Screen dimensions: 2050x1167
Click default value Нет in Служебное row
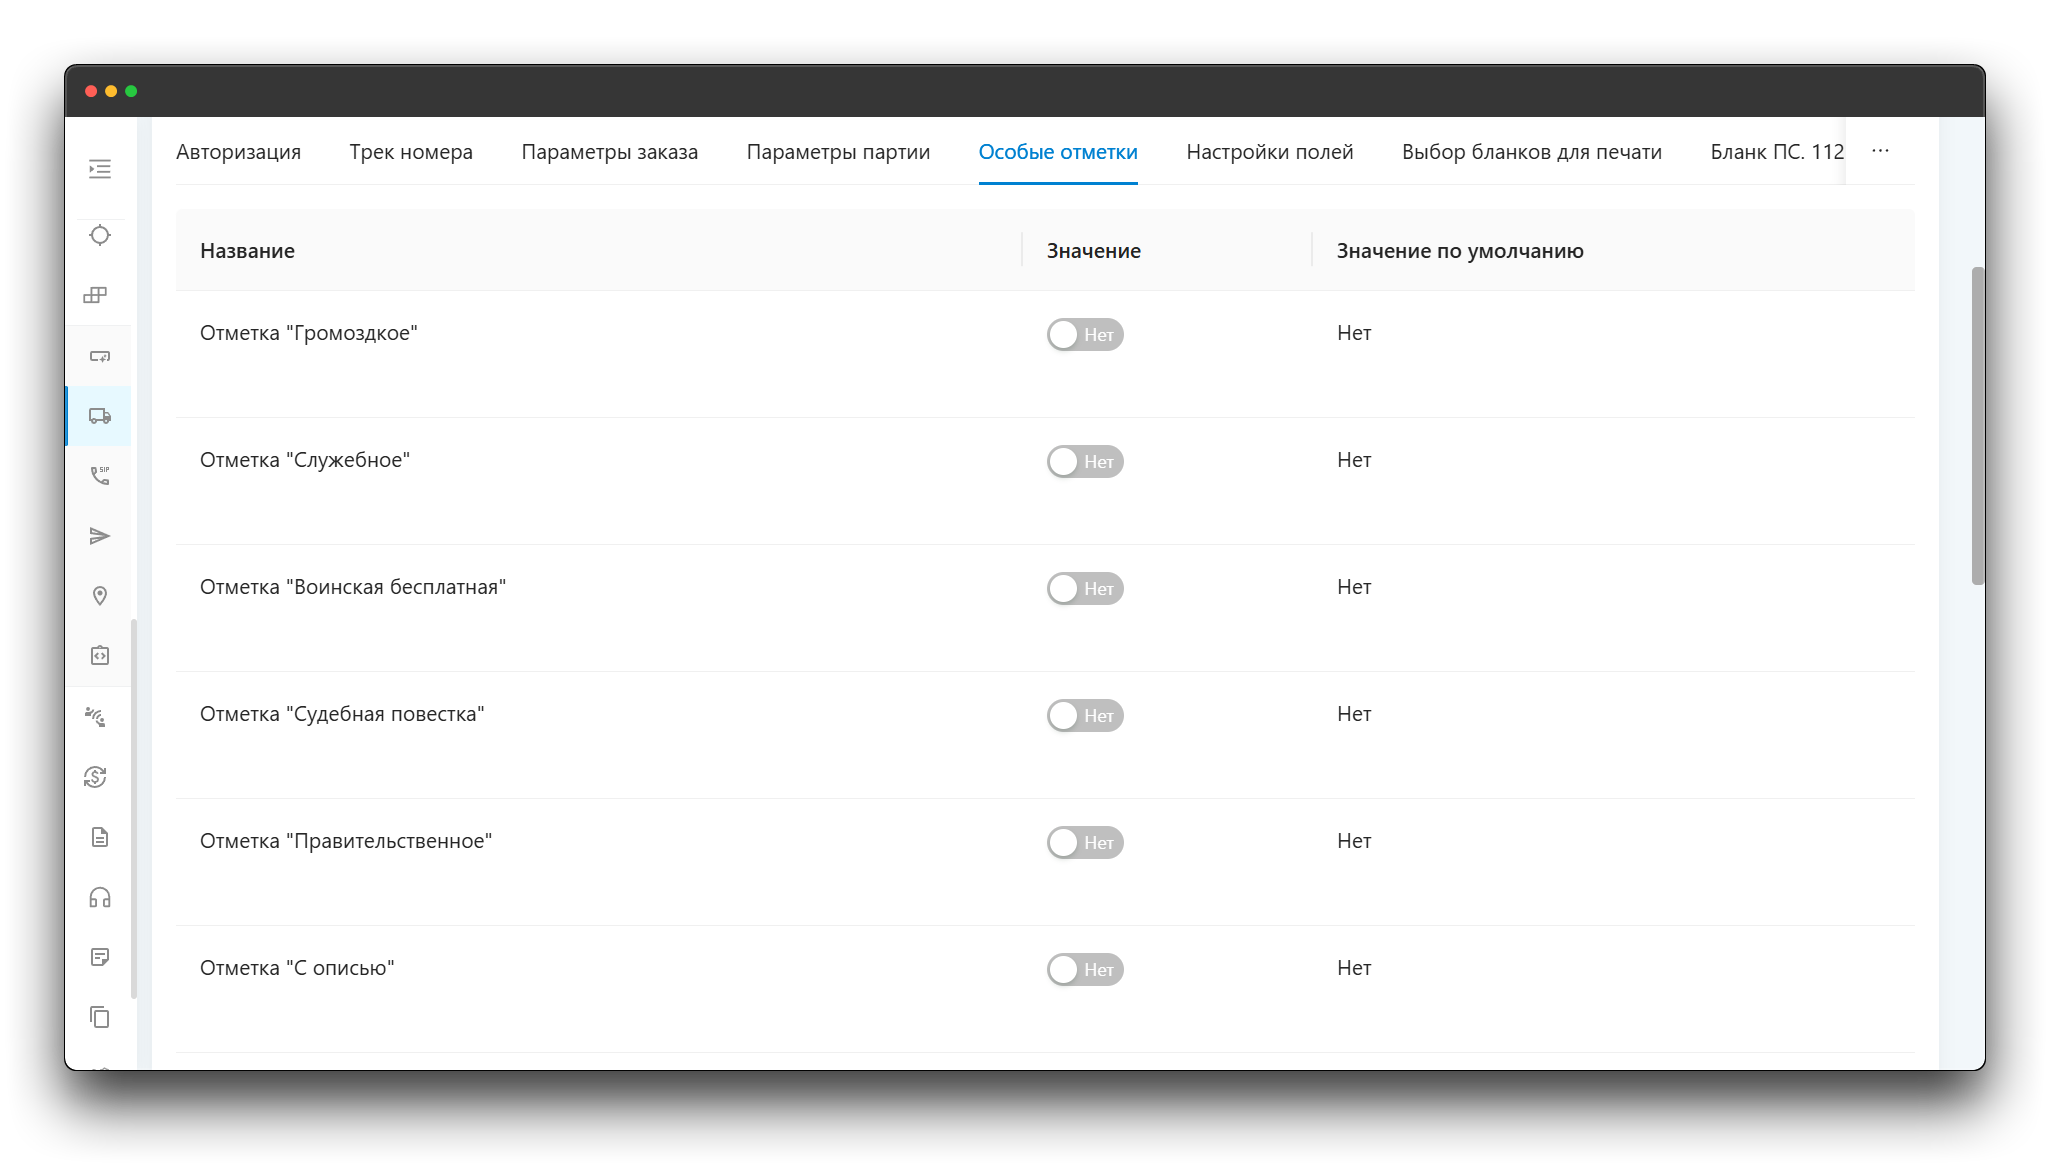[1354, 460]
